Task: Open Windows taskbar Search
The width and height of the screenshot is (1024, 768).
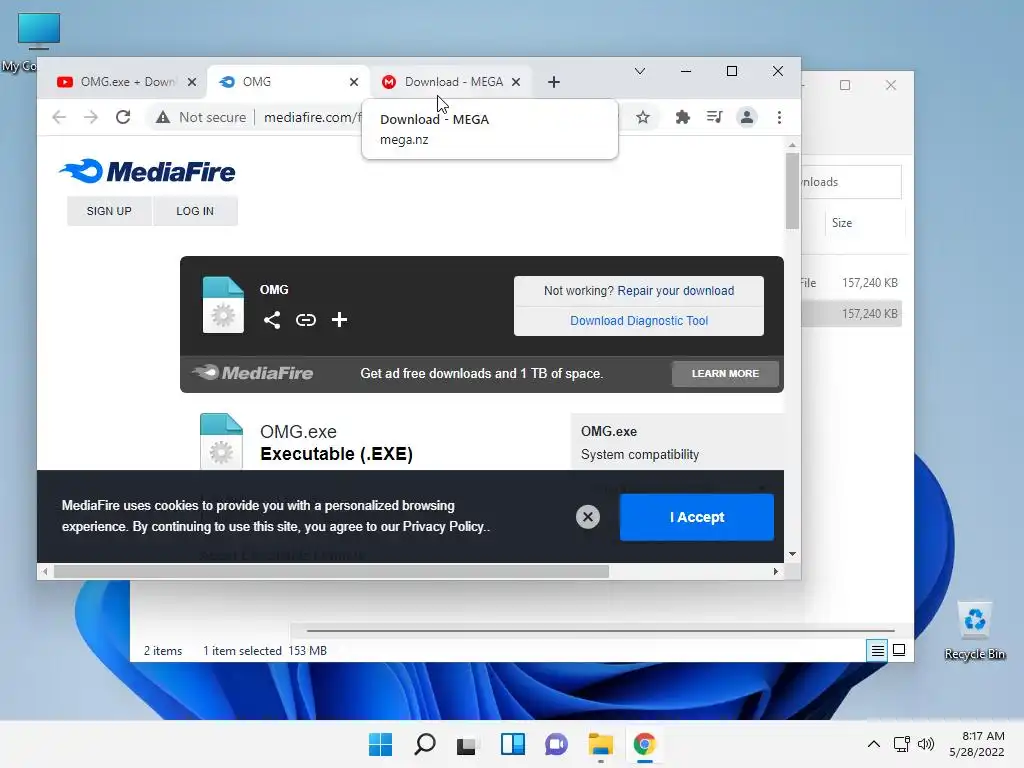Action: coord(424,744)
